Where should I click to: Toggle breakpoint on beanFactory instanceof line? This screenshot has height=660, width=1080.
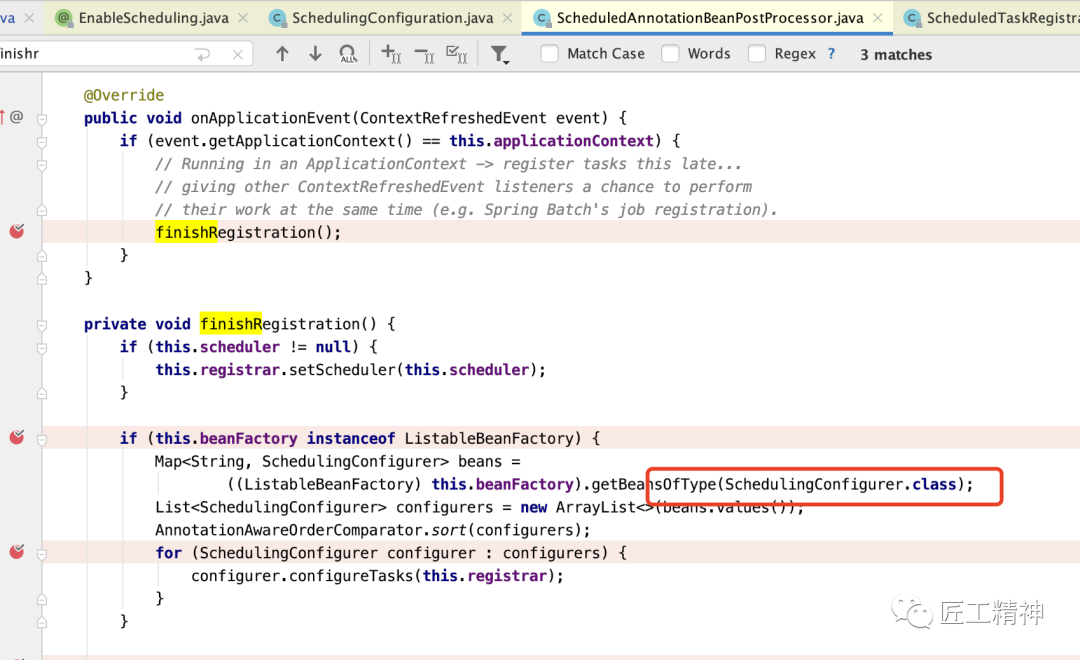tap(17, 437)
